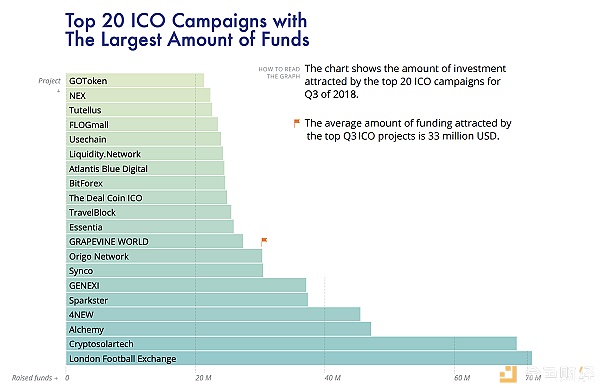Click the orange flag marker beside GRAPEVINE WORLD
The width and height of the screenshot is (600, 388).
pyautogui.click(x=264, y=241)
